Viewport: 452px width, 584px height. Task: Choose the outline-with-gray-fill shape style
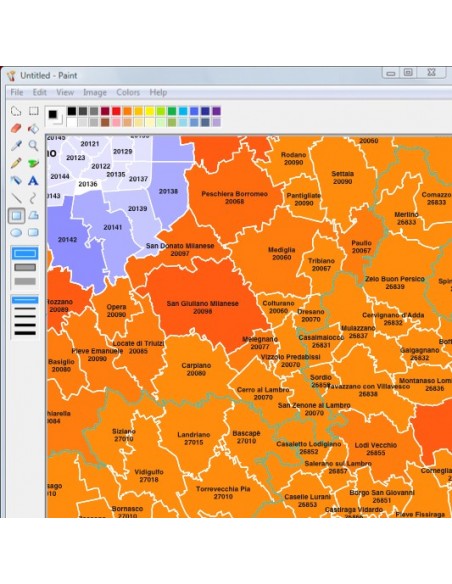(x=25, y=267)
